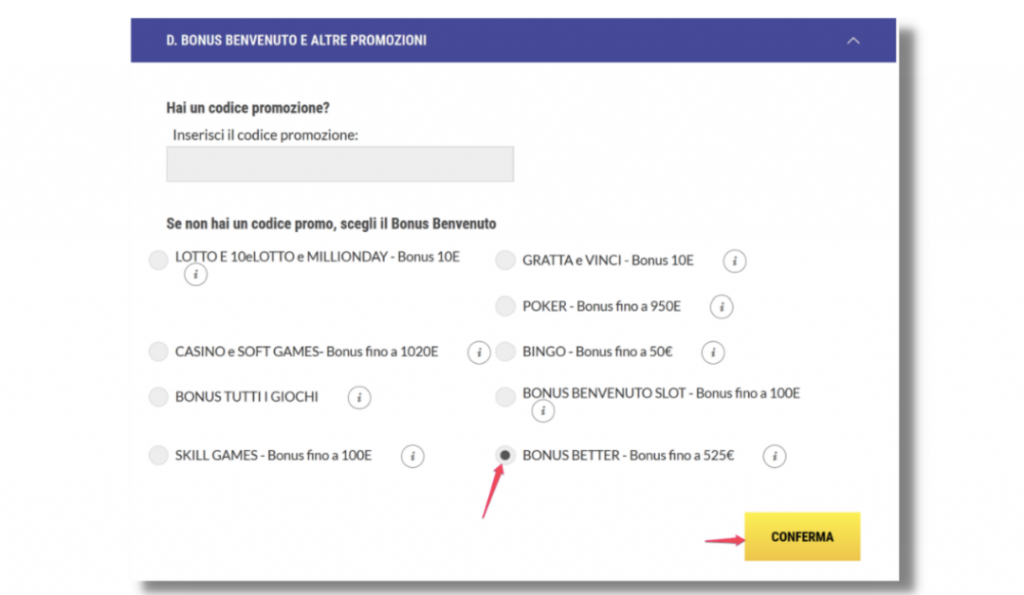Select Poker bonus fino a 950E
The image size is (1024, 595).
pyautogui.click(x=505, y=307)
